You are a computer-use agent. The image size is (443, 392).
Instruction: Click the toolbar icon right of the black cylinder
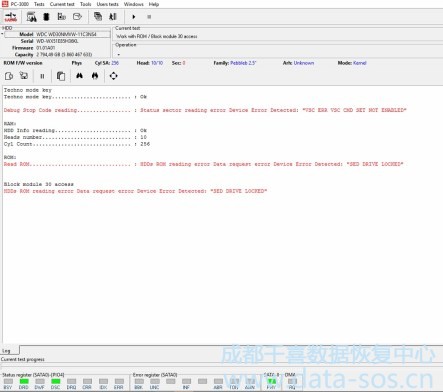(62, 17)
